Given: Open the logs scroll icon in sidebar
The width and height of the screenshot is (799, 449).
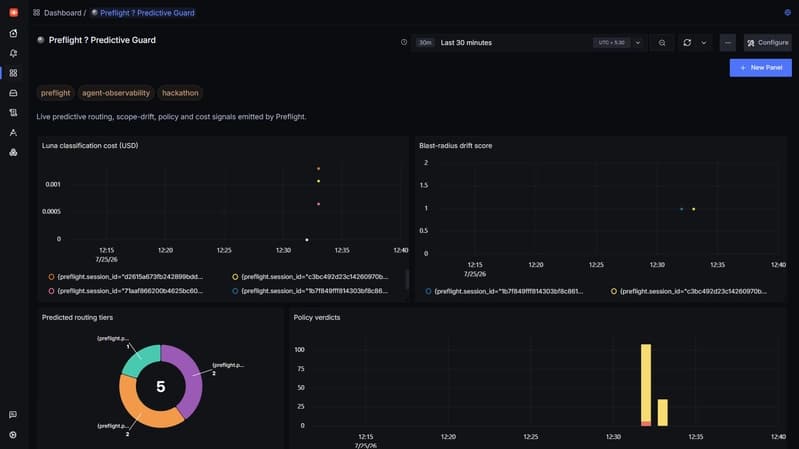Looking at the screenshot, I should [x=13, y=113].
